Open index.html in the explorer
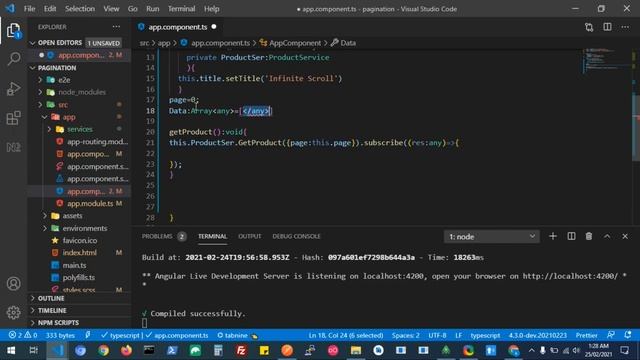 (79, 253)
